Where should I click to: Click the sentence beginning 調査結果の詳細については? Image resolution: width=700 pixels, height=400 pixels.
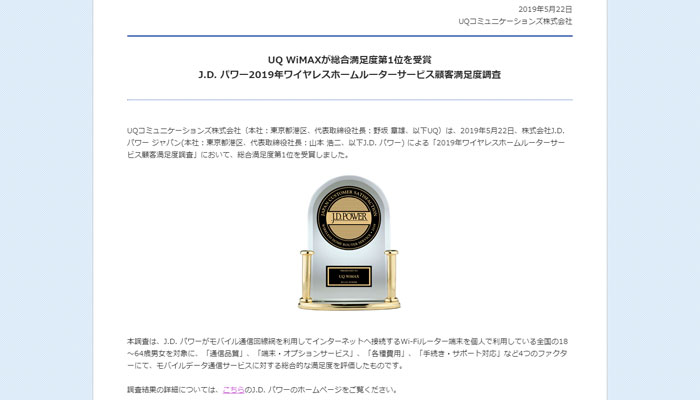click(262, 390)
